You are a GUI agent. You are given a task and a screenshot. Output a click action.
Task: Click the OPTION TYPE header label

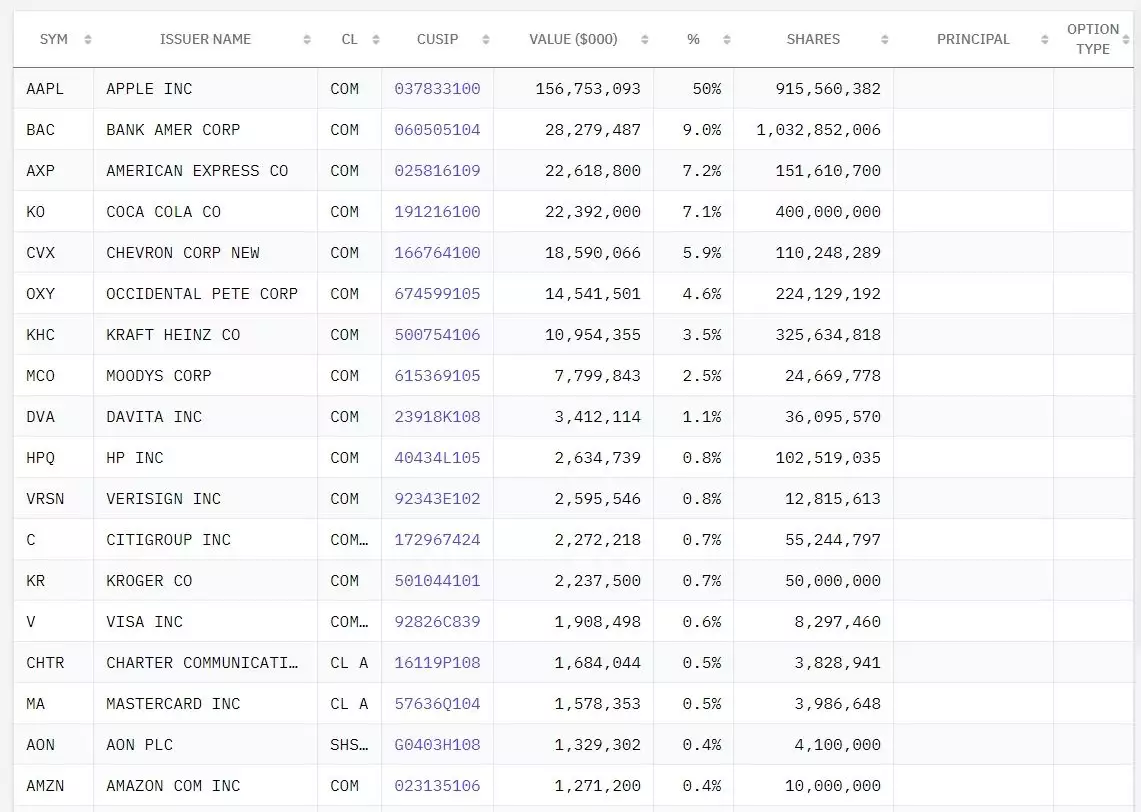coord(1093,39)
